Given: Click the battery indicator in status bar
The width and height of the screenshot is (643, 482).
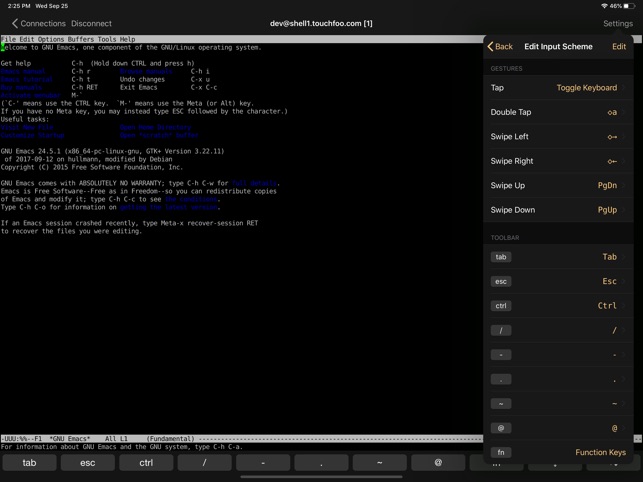Looking at the screenshot, I should point(629,6).
